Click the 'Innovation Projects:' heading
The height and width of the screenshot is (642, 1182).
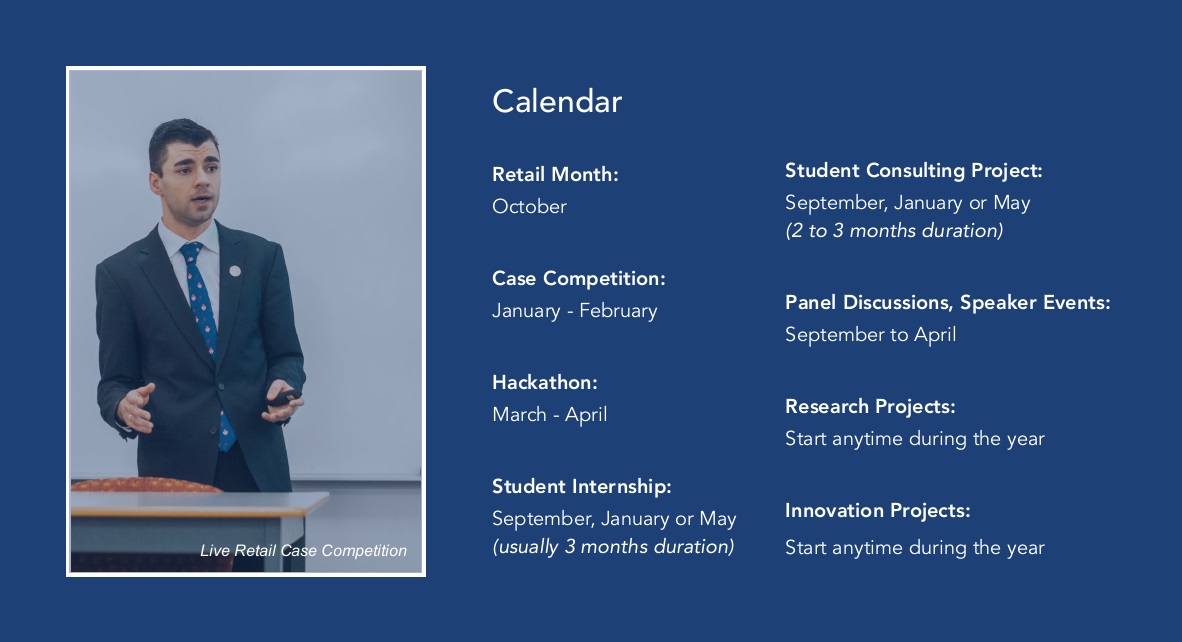coord(877,510)
